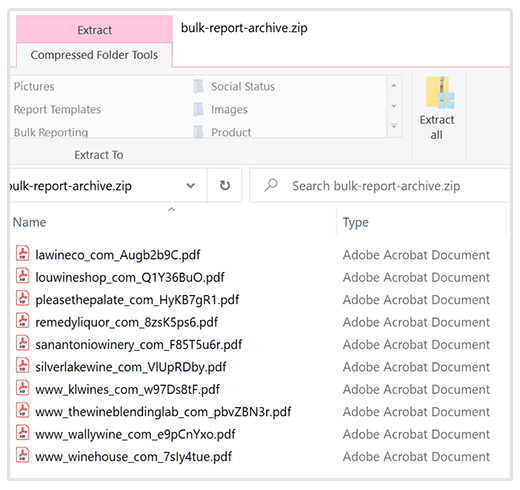Click the PDF icon of www_thewineblendinglab_com_pbvZBN3r.pdf
The image size is (520, 490).
(x=23, y=410)
